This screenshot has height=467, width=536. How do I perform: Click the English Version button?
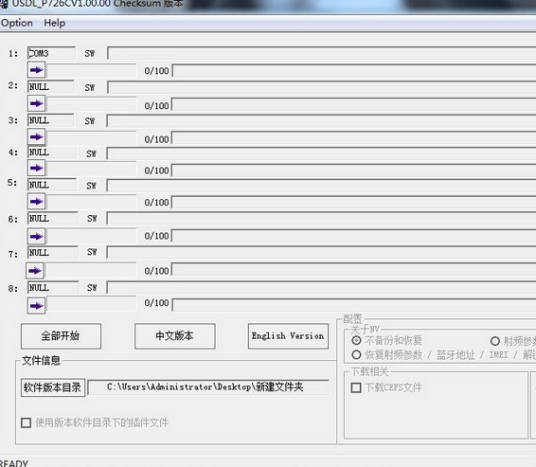click(288, 336)
